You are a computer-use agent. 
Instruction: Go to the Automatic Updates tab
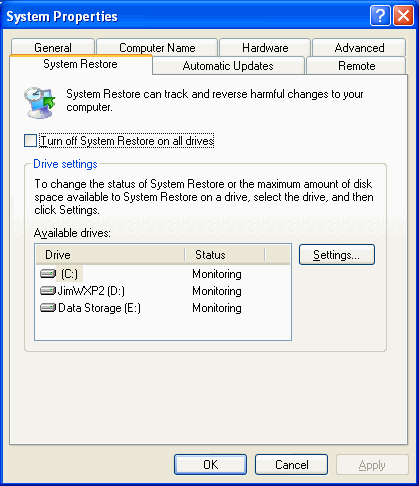(x=228, y=66)
